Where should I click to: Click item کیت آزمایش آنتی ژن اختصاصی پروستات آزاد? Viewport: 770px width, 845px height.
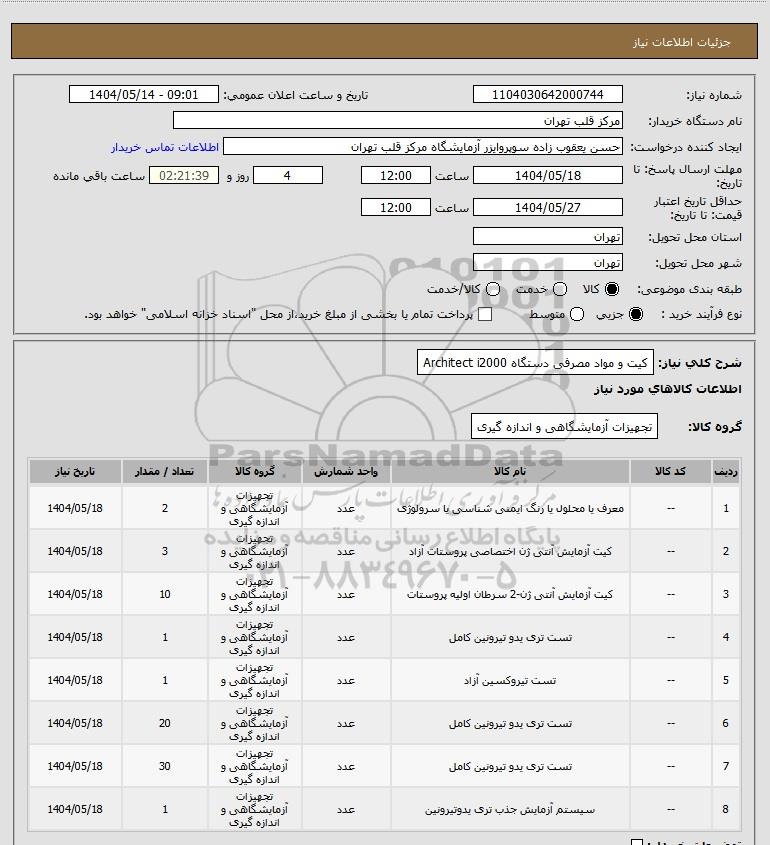pyautogui.click(x=510, y=551)
